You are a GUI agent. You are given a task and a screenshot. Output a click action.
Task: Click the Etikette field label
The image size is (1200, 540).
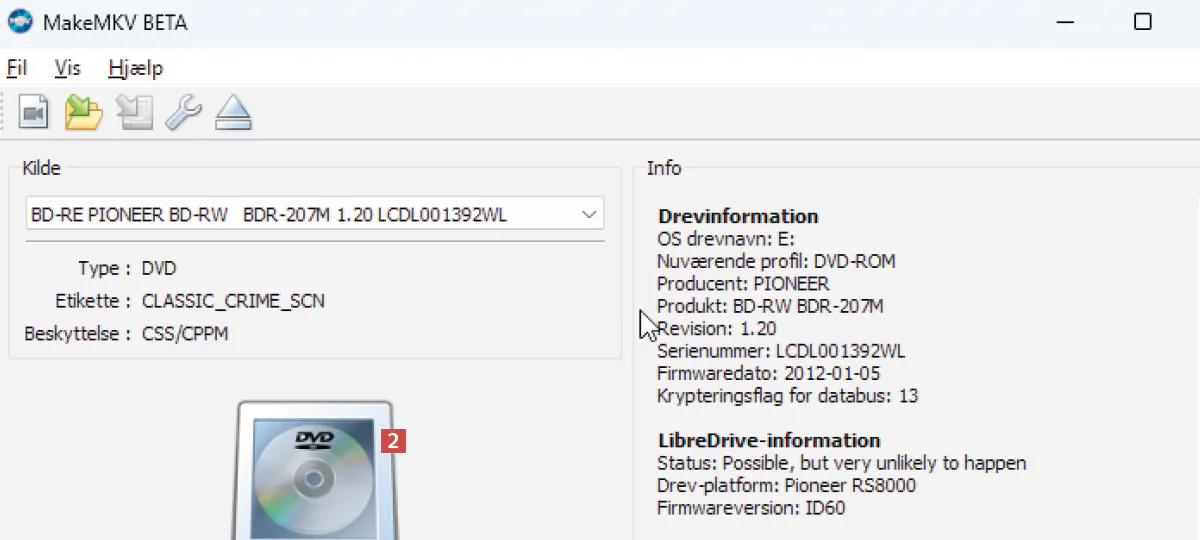(94, 301)
